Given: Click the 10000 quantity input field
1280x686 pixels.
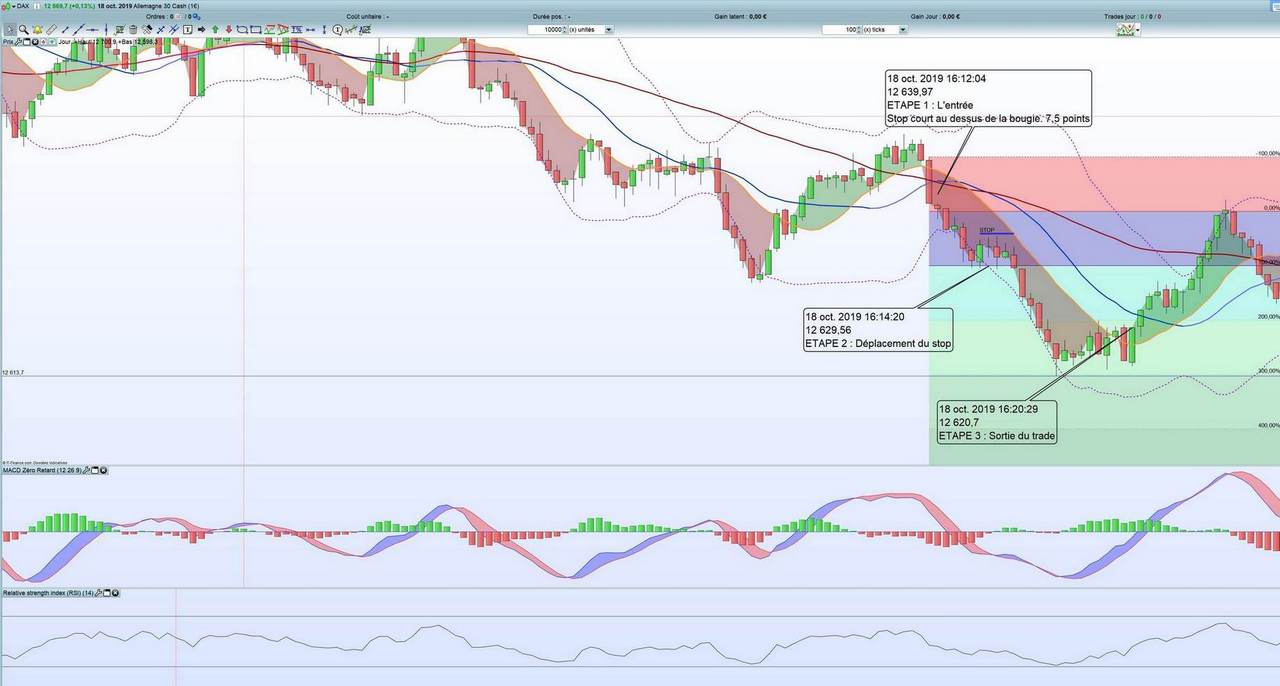Looking at the screenshot, I should click(x=545, y=30).
